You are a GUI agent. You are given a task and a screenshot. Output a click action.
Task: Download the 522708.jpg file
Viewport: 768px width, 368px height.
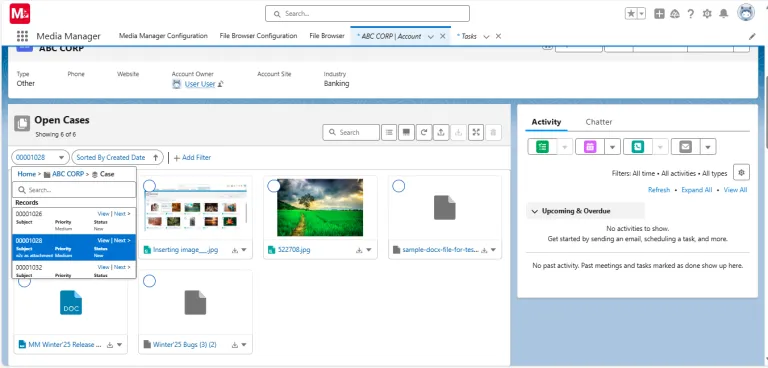(x=360, y=250)
